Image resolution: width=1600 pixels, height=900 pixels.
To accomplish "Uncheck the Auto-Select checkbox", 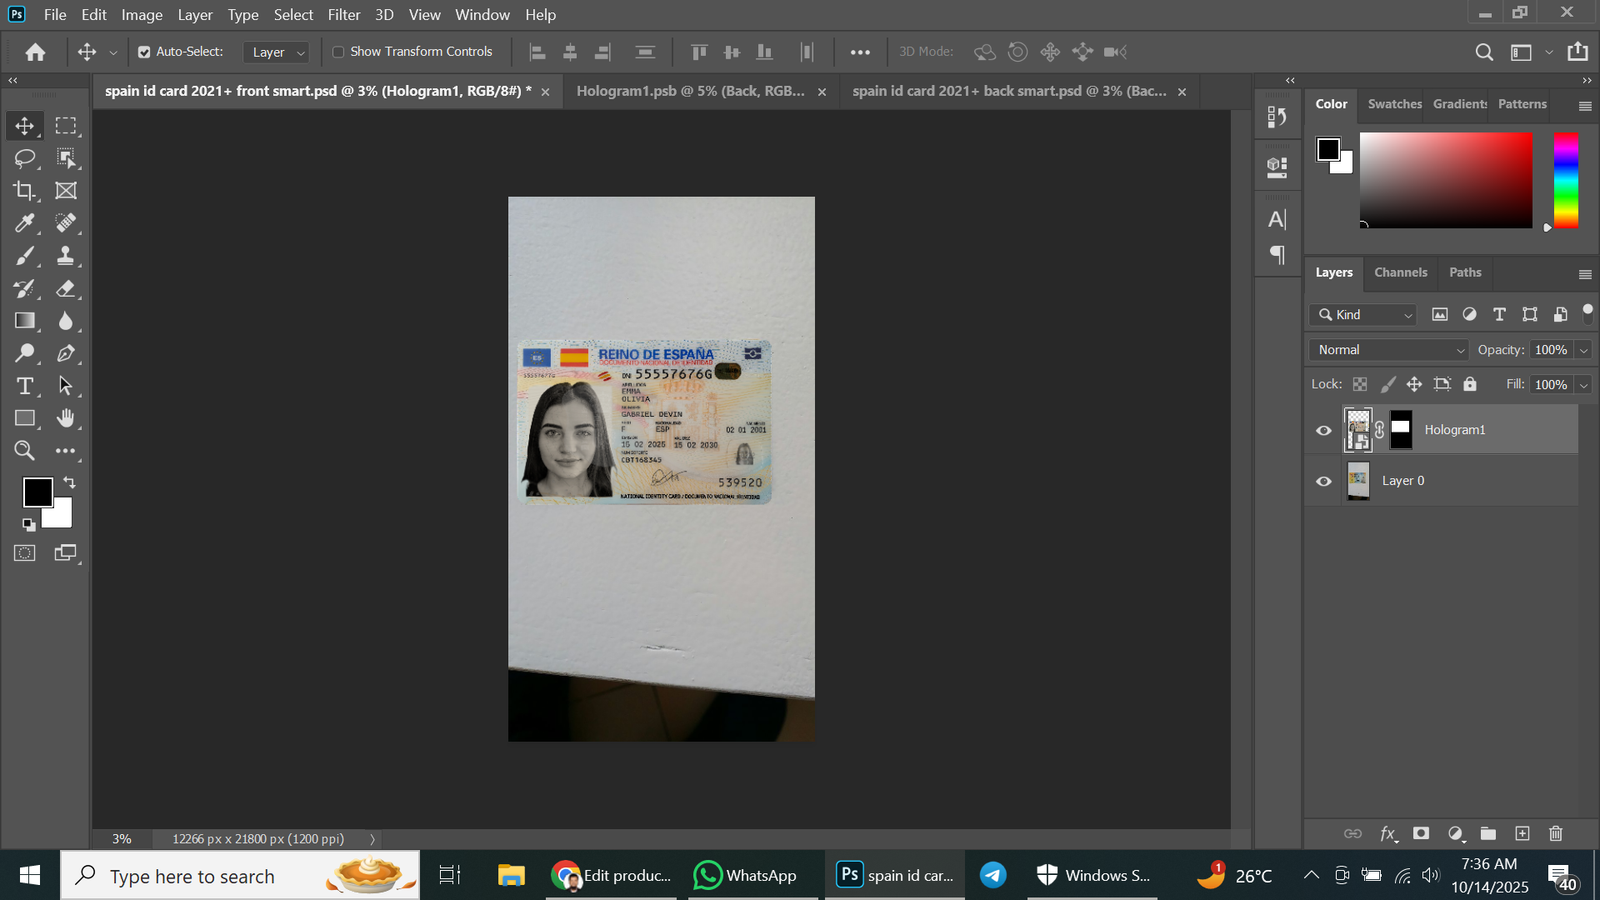I will coord(144,52).
